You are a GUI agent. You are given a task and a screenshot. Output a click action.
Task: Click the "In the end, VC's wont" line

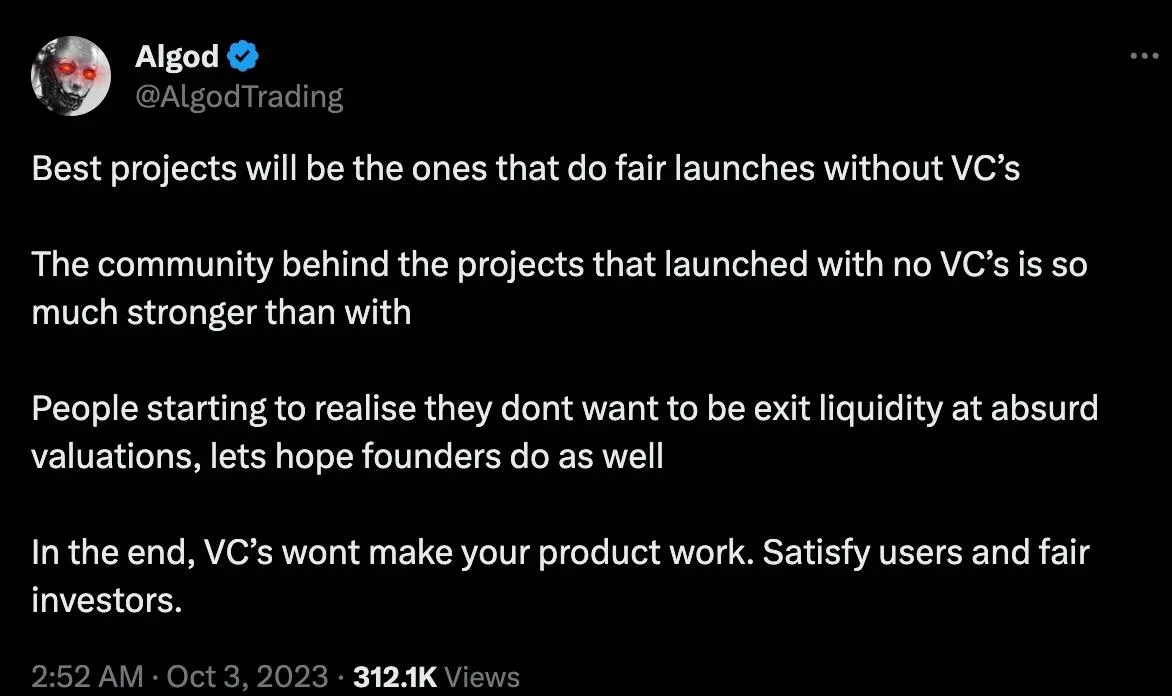pyautogui.click(x=560, y=552)
